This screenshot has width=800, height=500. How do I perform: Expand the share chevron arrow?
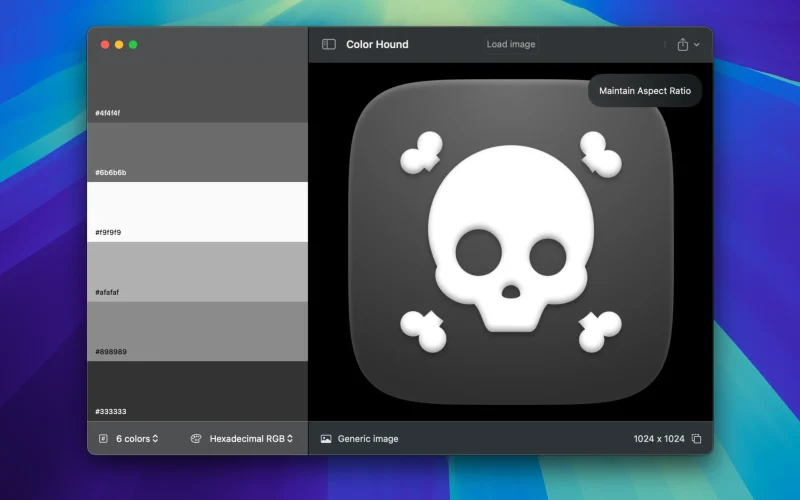coord(696,44)
